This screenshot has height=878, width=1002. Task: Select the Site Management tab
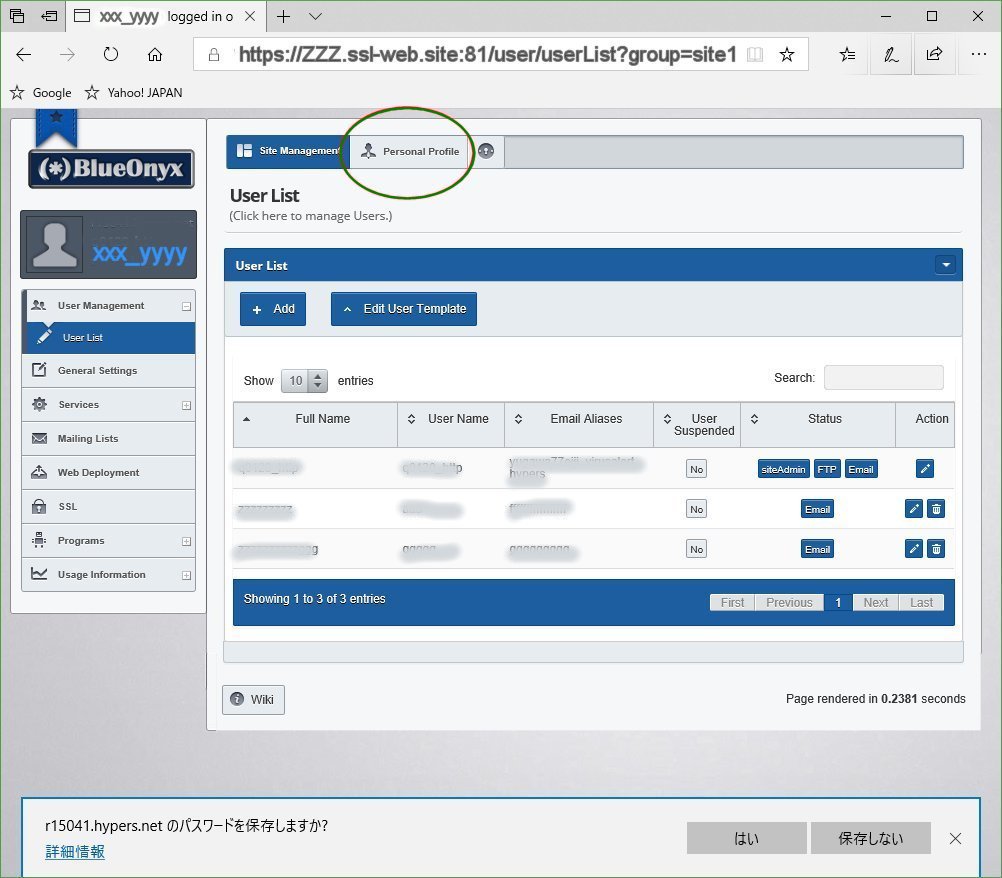point(288,151)
